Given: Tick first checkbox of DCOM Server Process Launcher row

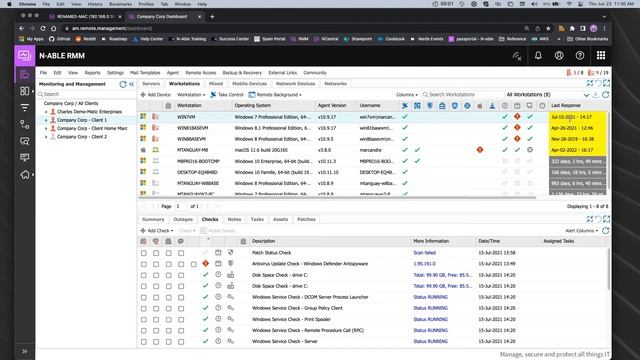Looking at the screenshot, I should click(144, 298).
